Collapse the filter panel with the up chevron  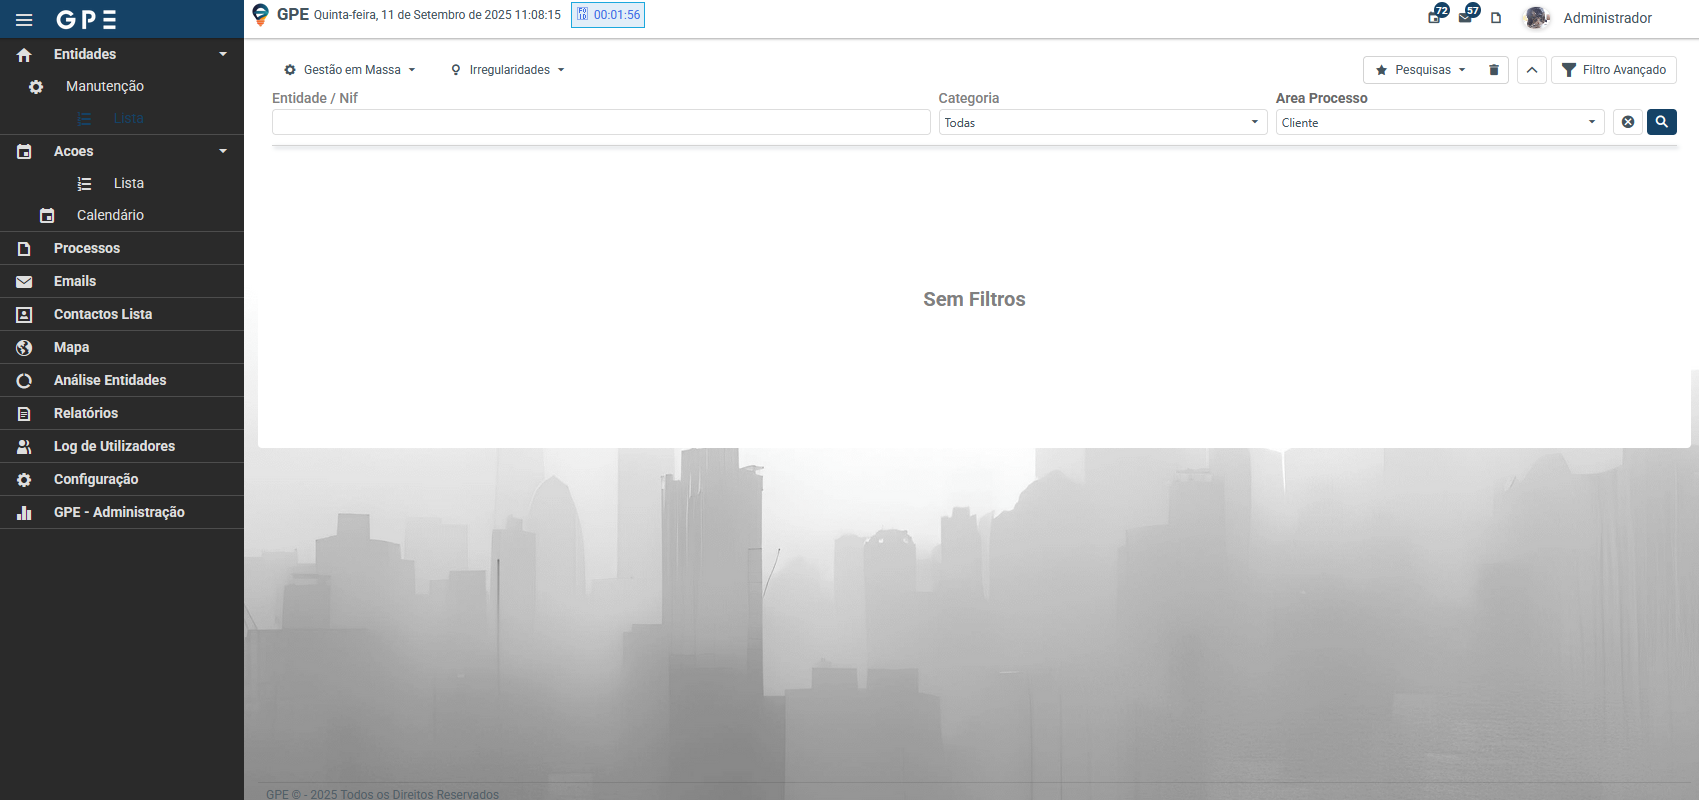click(1532, 70)
